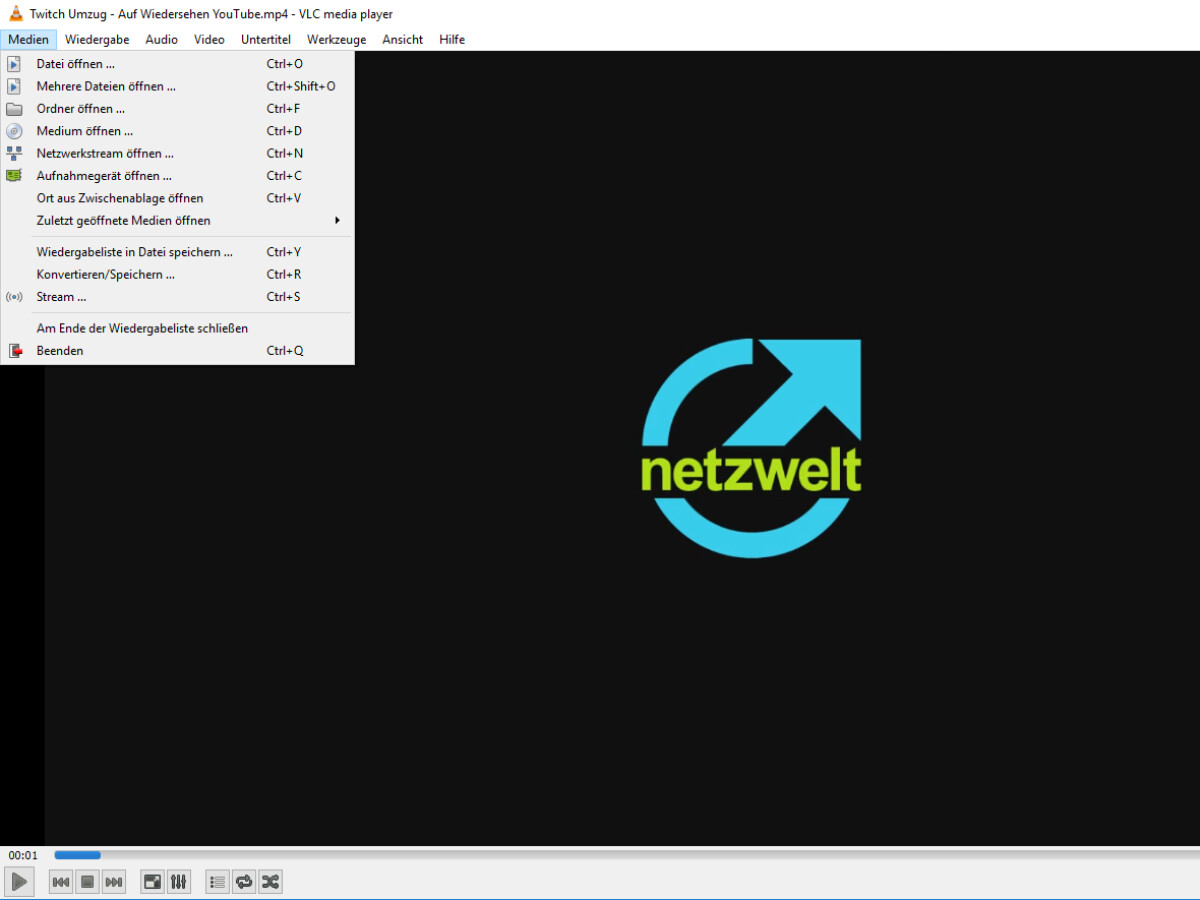Toggle fullscreen video icon
Viewport: 1200px width, 900px height.
[152, 881]
